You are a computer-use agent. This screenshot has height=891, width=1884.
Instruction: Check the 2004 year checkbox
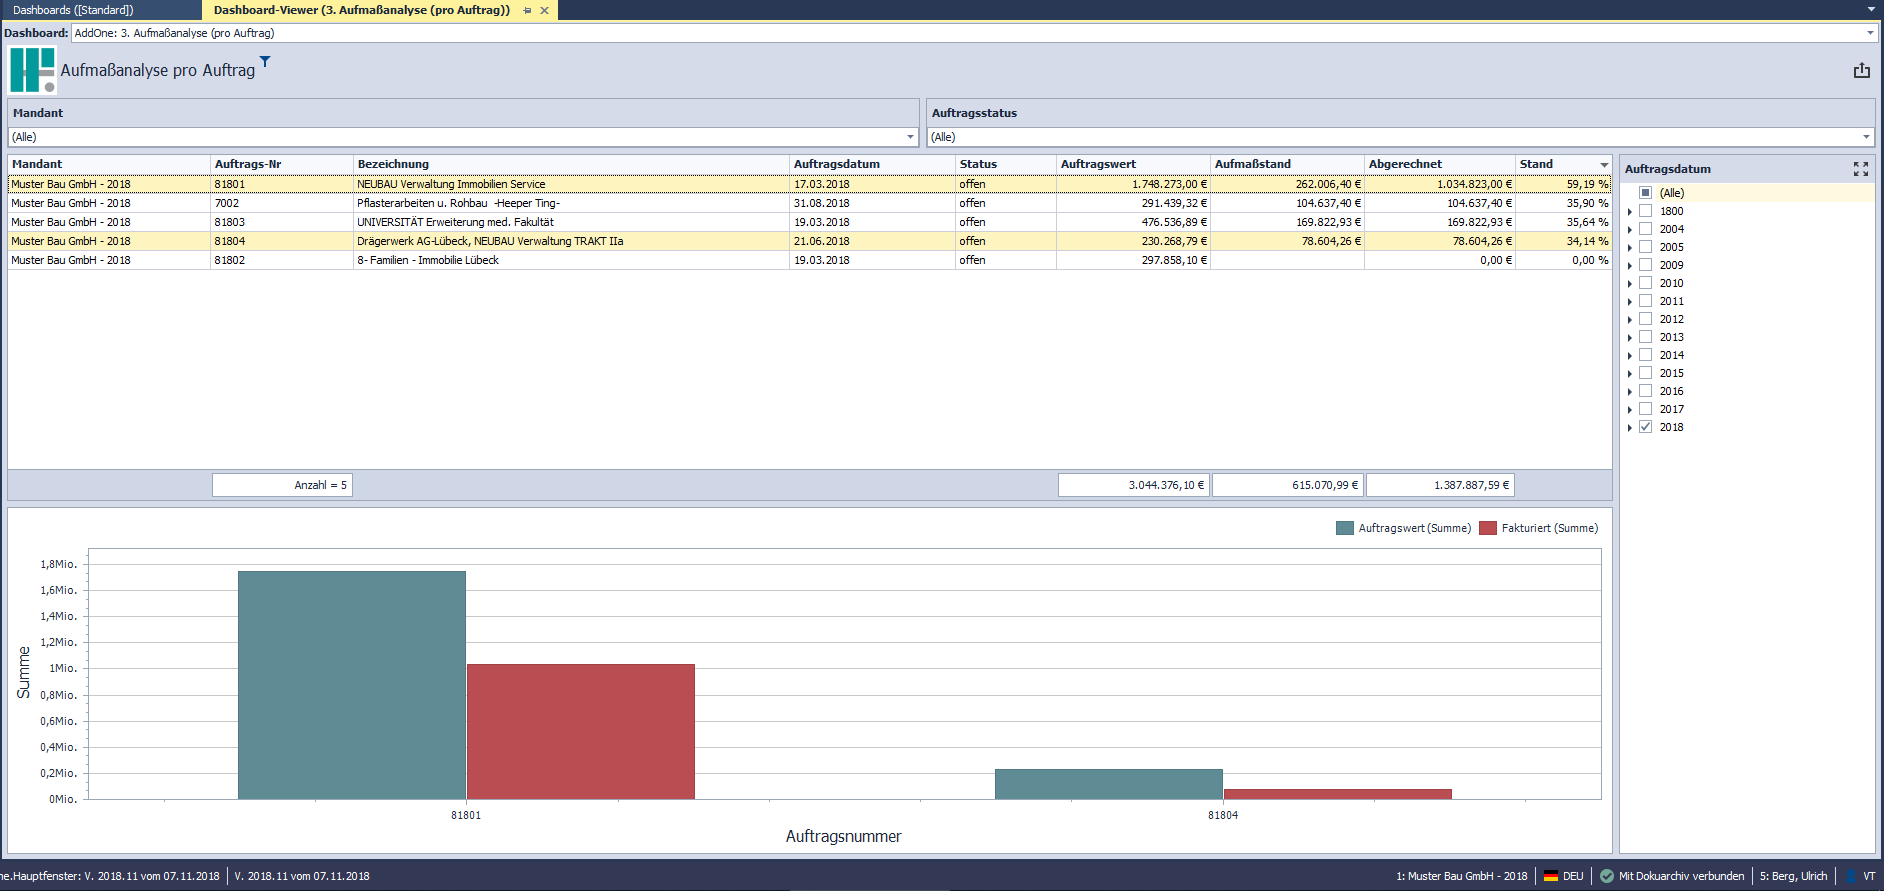click(x=1645, y=229)
